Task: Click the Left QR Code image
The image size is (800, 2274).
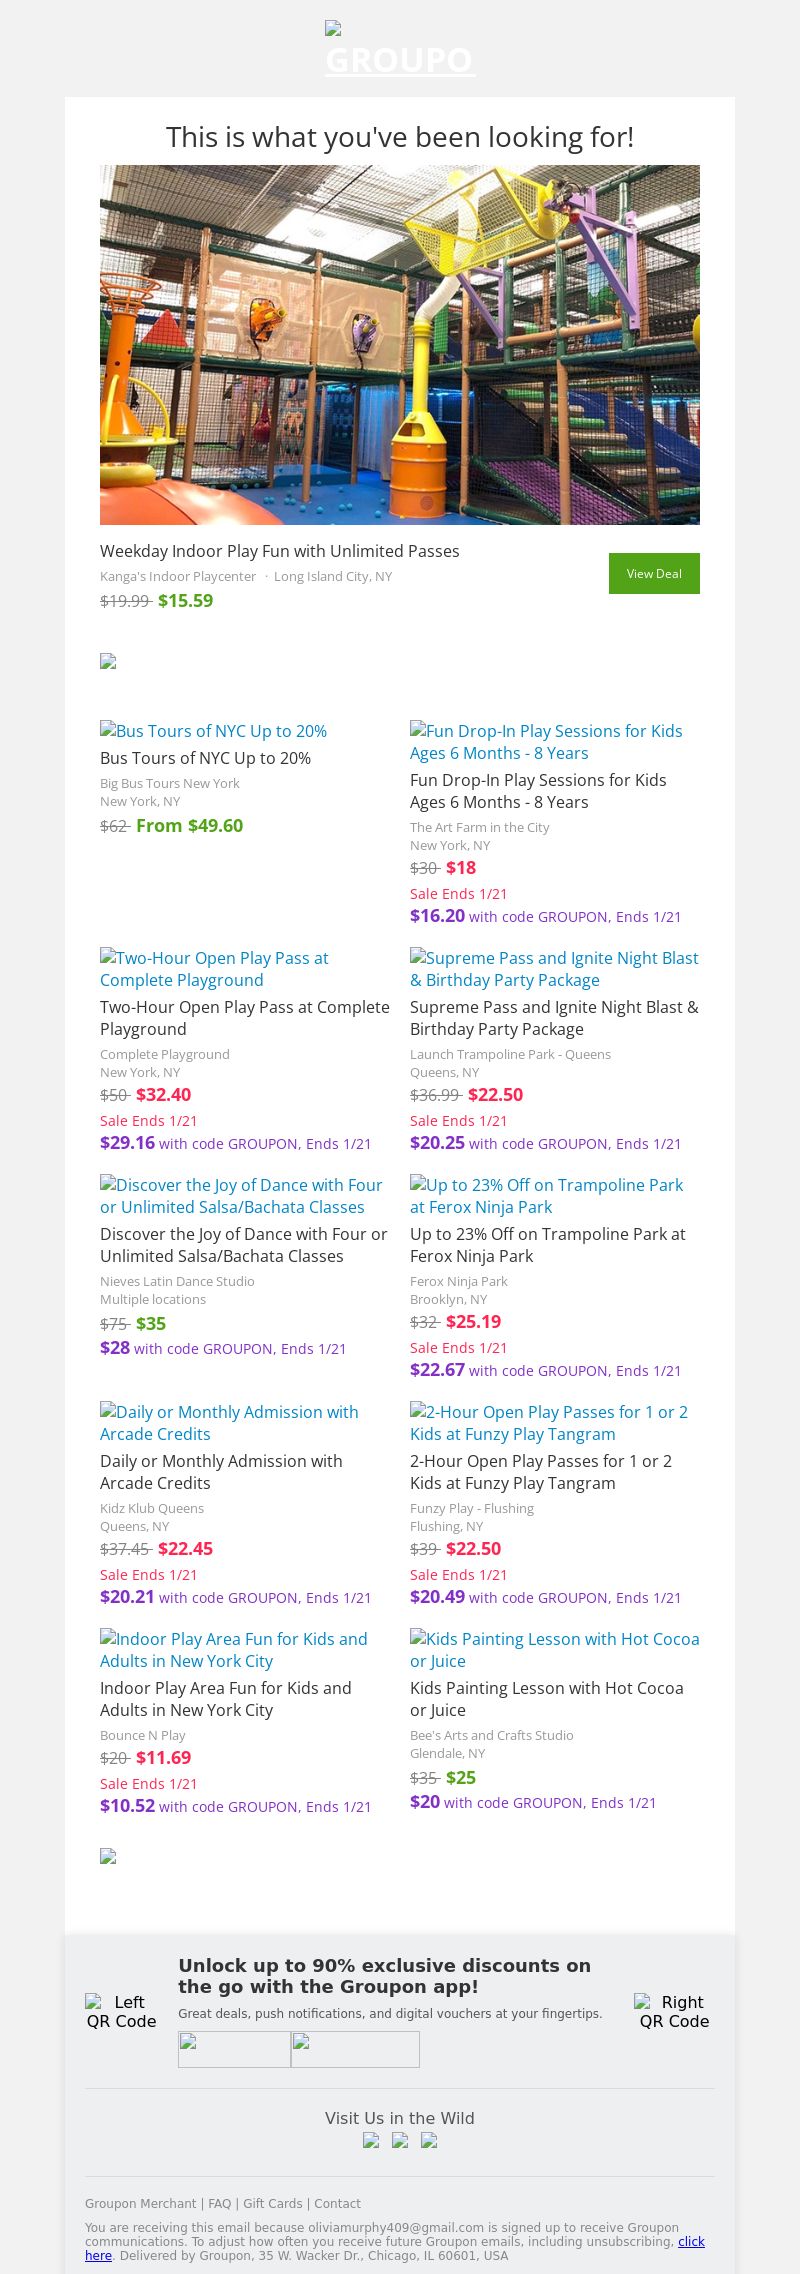Action: (x=121, y=2011)
